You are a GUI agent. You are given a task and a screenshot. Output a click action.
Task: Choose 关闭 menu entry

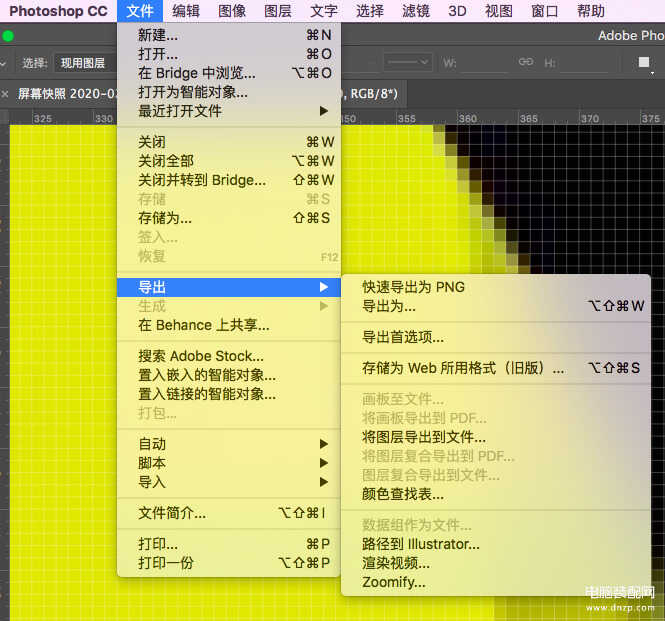229,142
